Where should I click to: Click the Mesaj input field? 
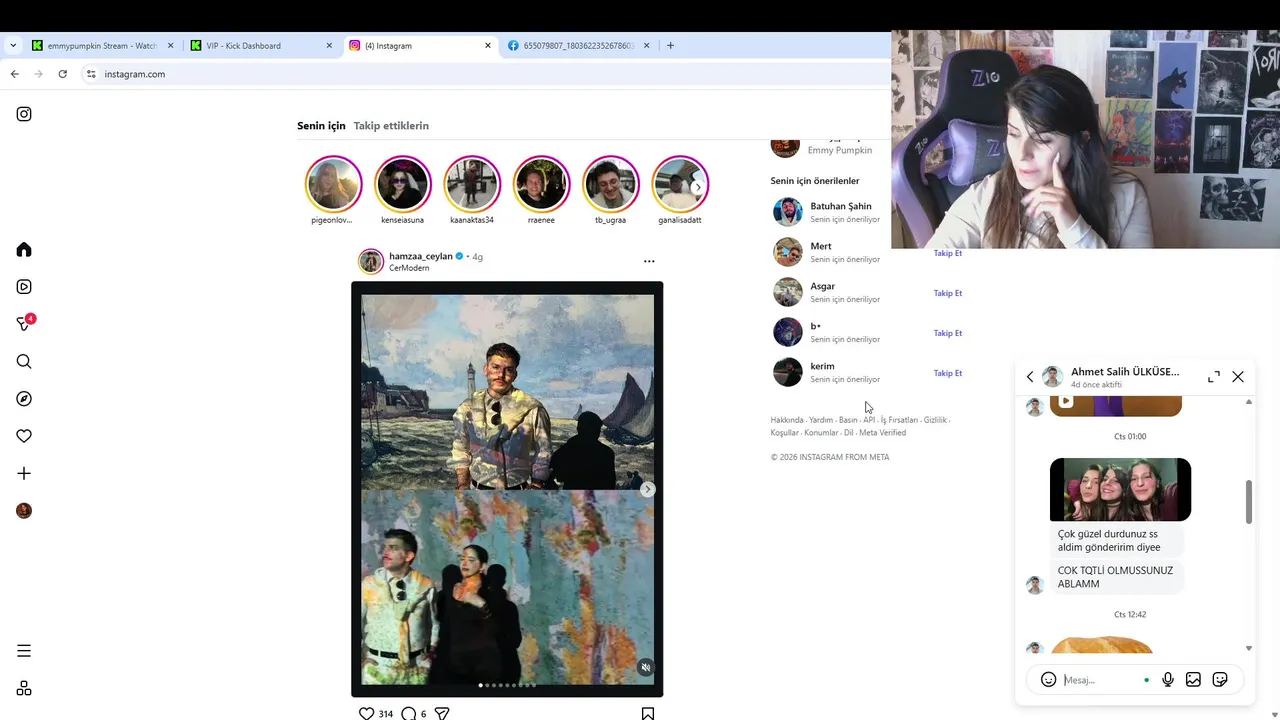pos(1100,680)
